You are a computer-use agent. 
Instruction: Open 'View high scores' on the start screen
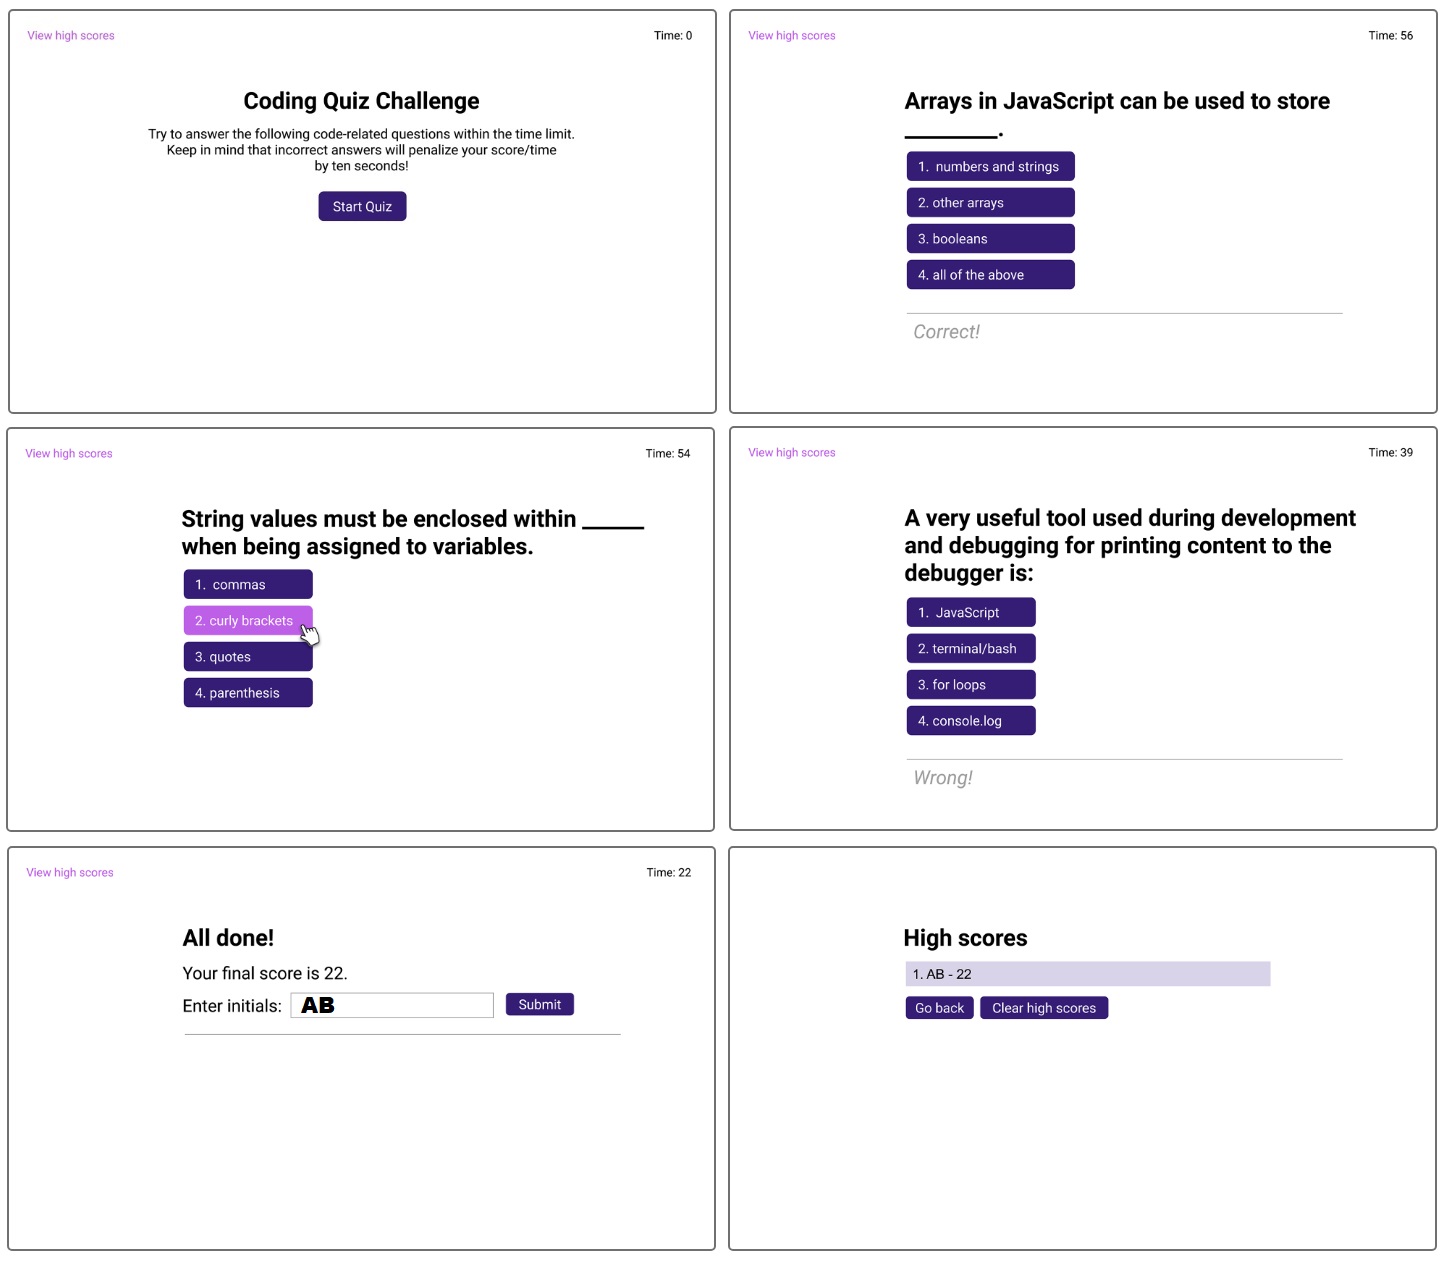[x=71, y=36]
